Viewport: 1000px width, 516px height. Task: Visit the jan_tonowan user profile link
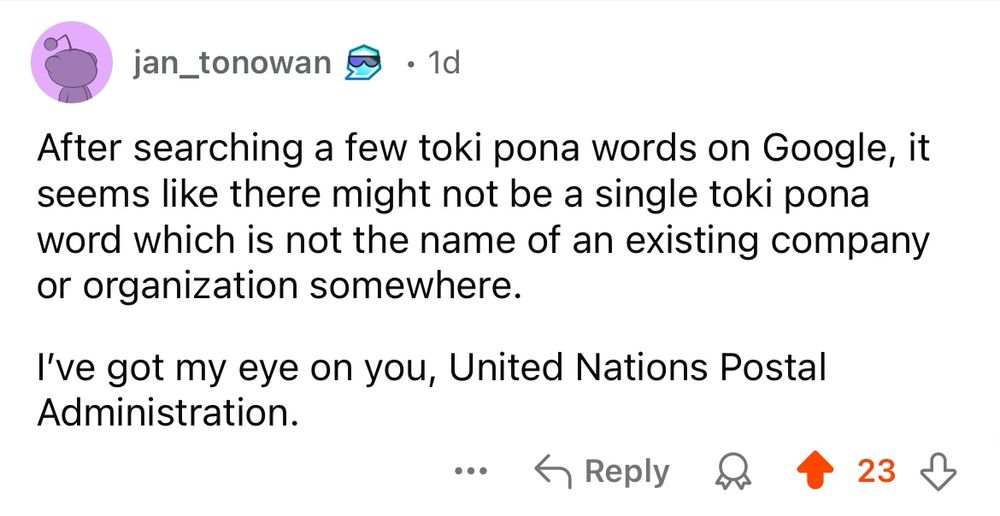coord(231,64)
